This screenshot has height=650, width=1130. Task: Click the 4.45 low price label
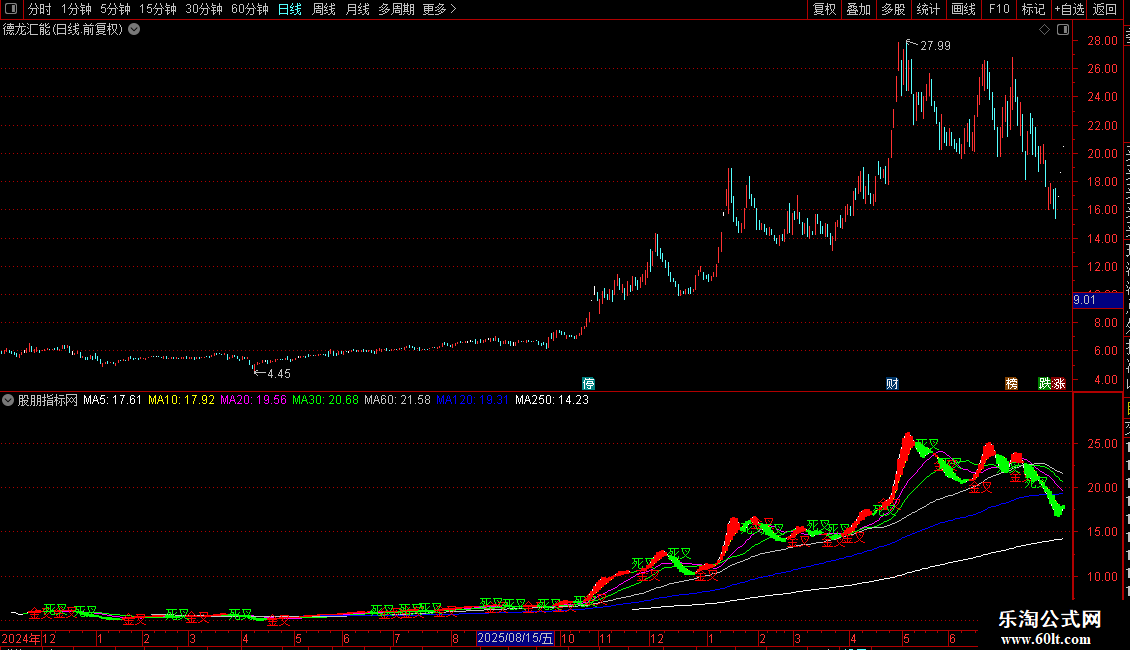[x=279, y=374]
